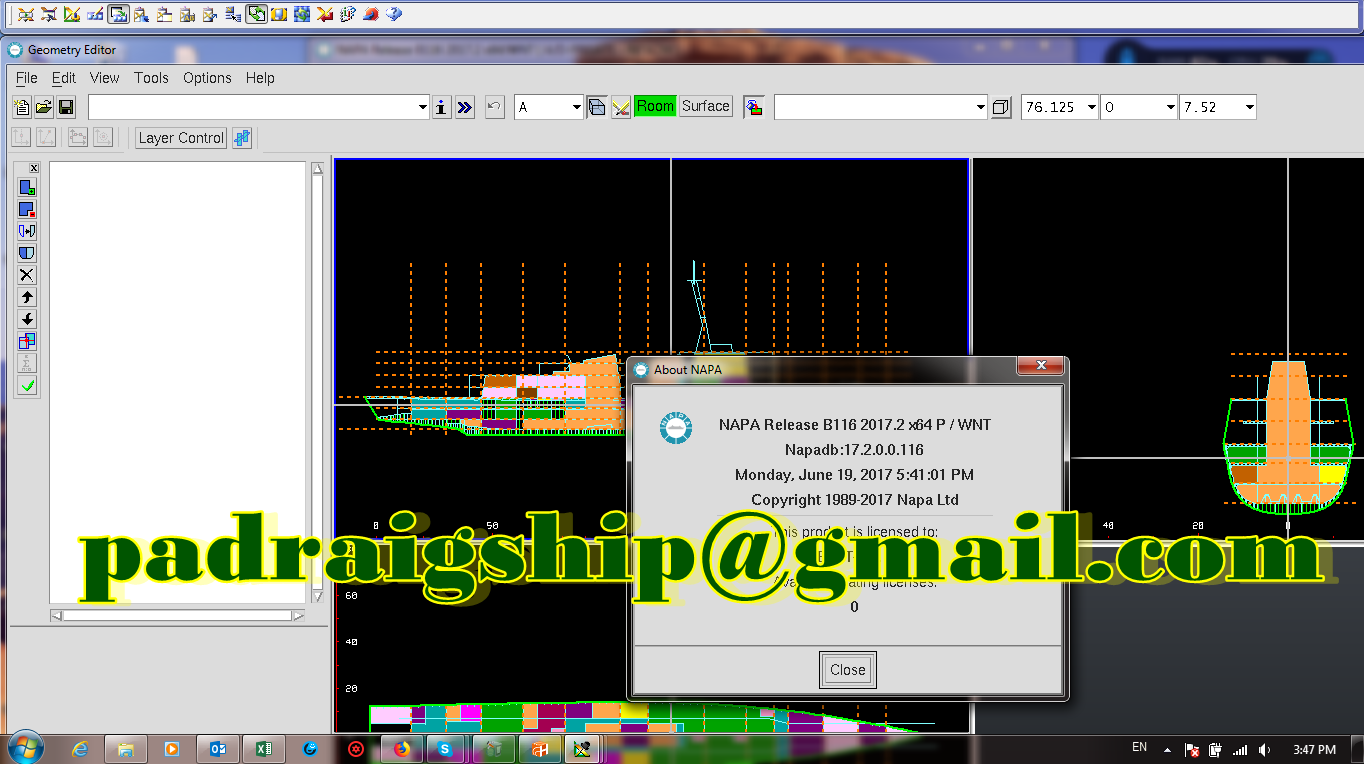Click the list panel scroll up arrow
Viewport: 1364px width, 764px height.
click(318, 169)
